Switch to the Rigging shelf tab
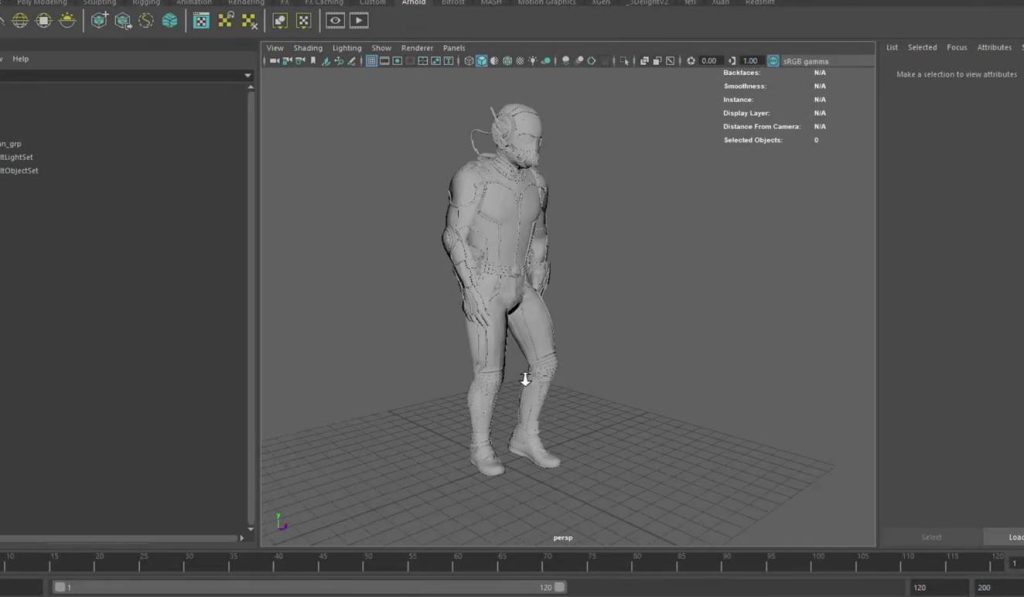 (x=146, y=3)
